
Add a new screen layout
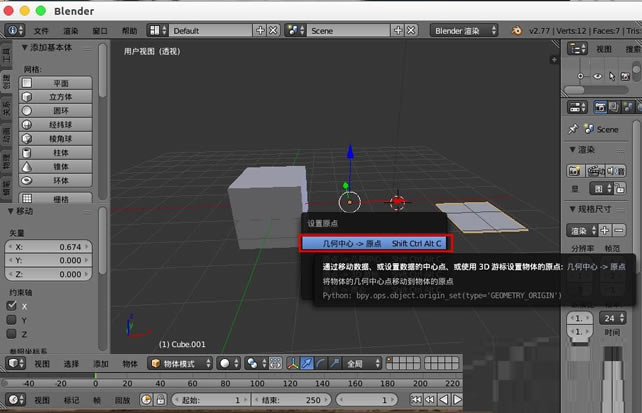260,30
